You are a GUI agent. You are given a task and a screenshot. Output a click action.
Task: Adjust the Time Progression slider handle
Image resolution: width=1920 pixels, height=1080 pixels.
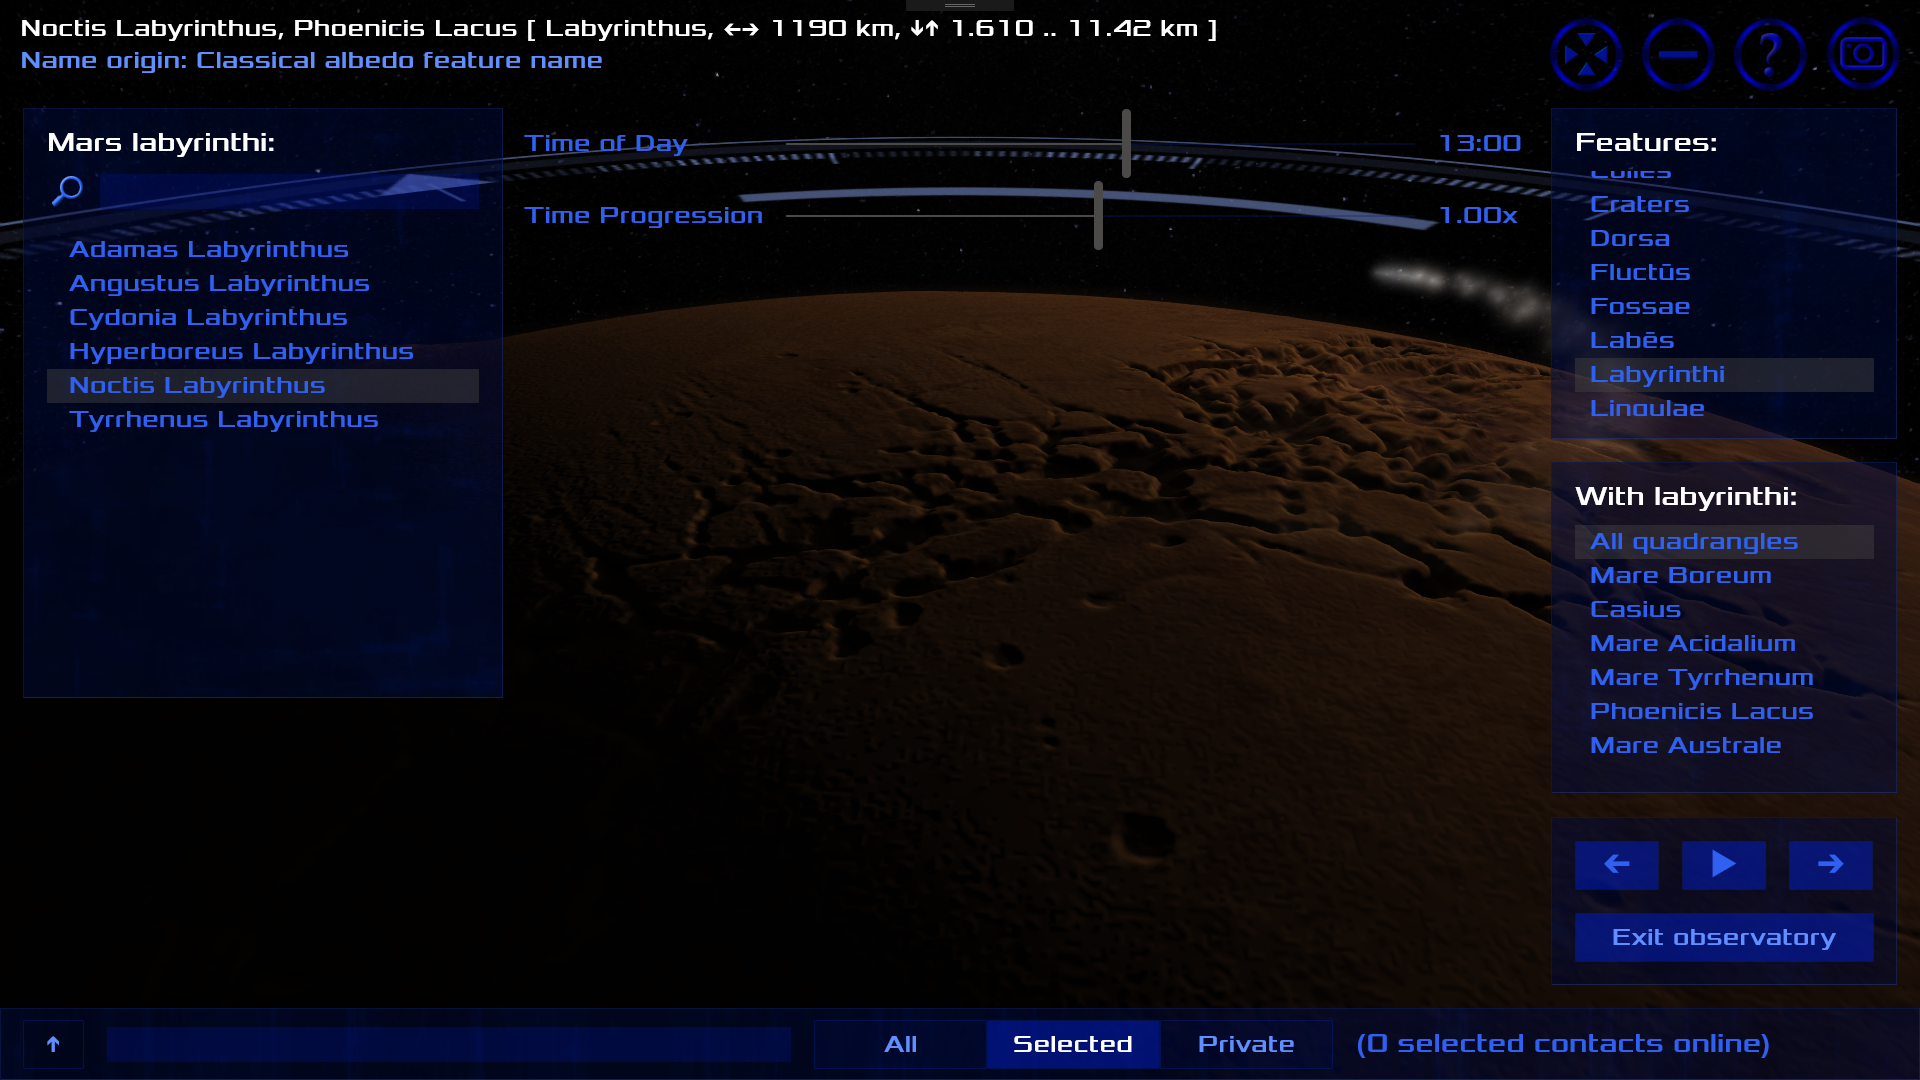(x=1098, y=215)
